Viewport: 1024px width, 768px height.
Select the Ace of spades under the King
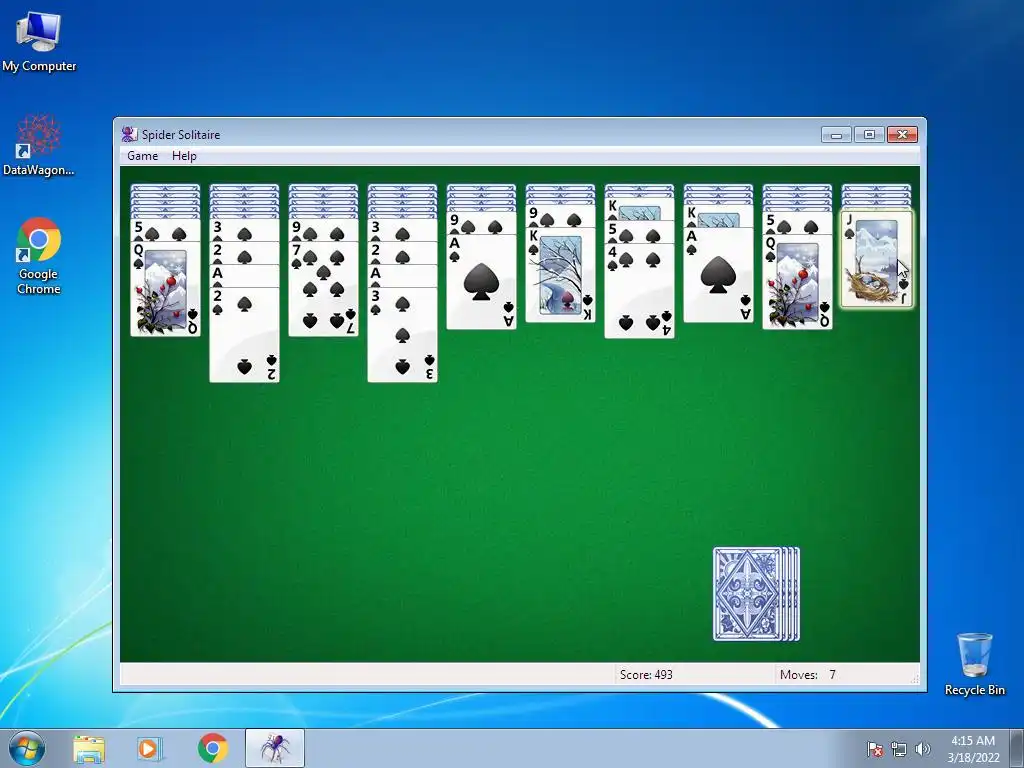tap(718, 275)
